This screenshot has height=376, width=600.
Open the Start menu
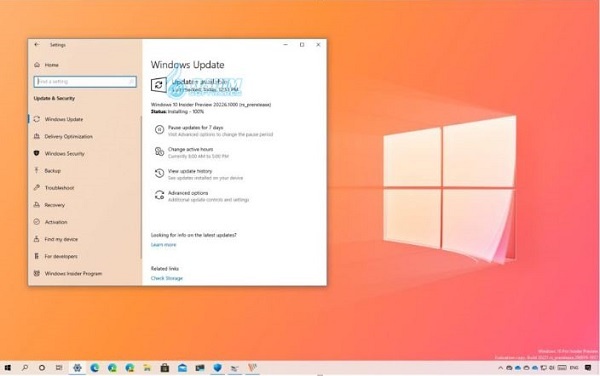tap(7, 368)
